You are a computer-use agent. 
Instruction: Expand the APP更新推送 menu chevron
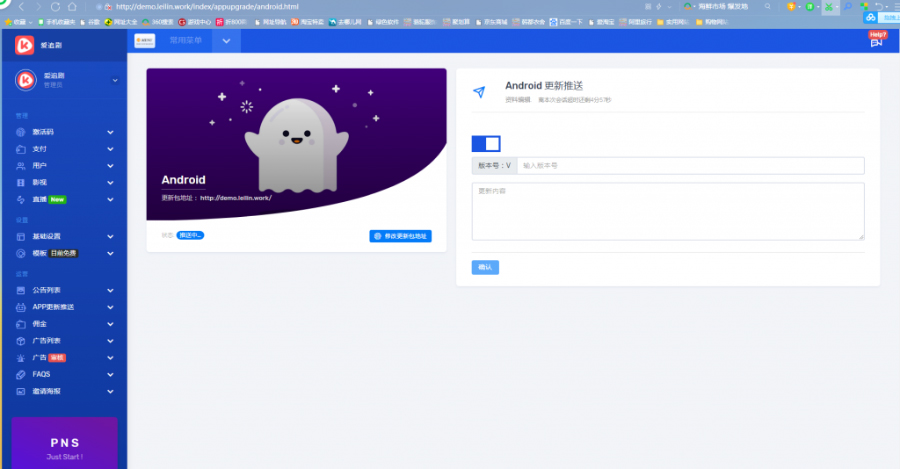[110, 307]
